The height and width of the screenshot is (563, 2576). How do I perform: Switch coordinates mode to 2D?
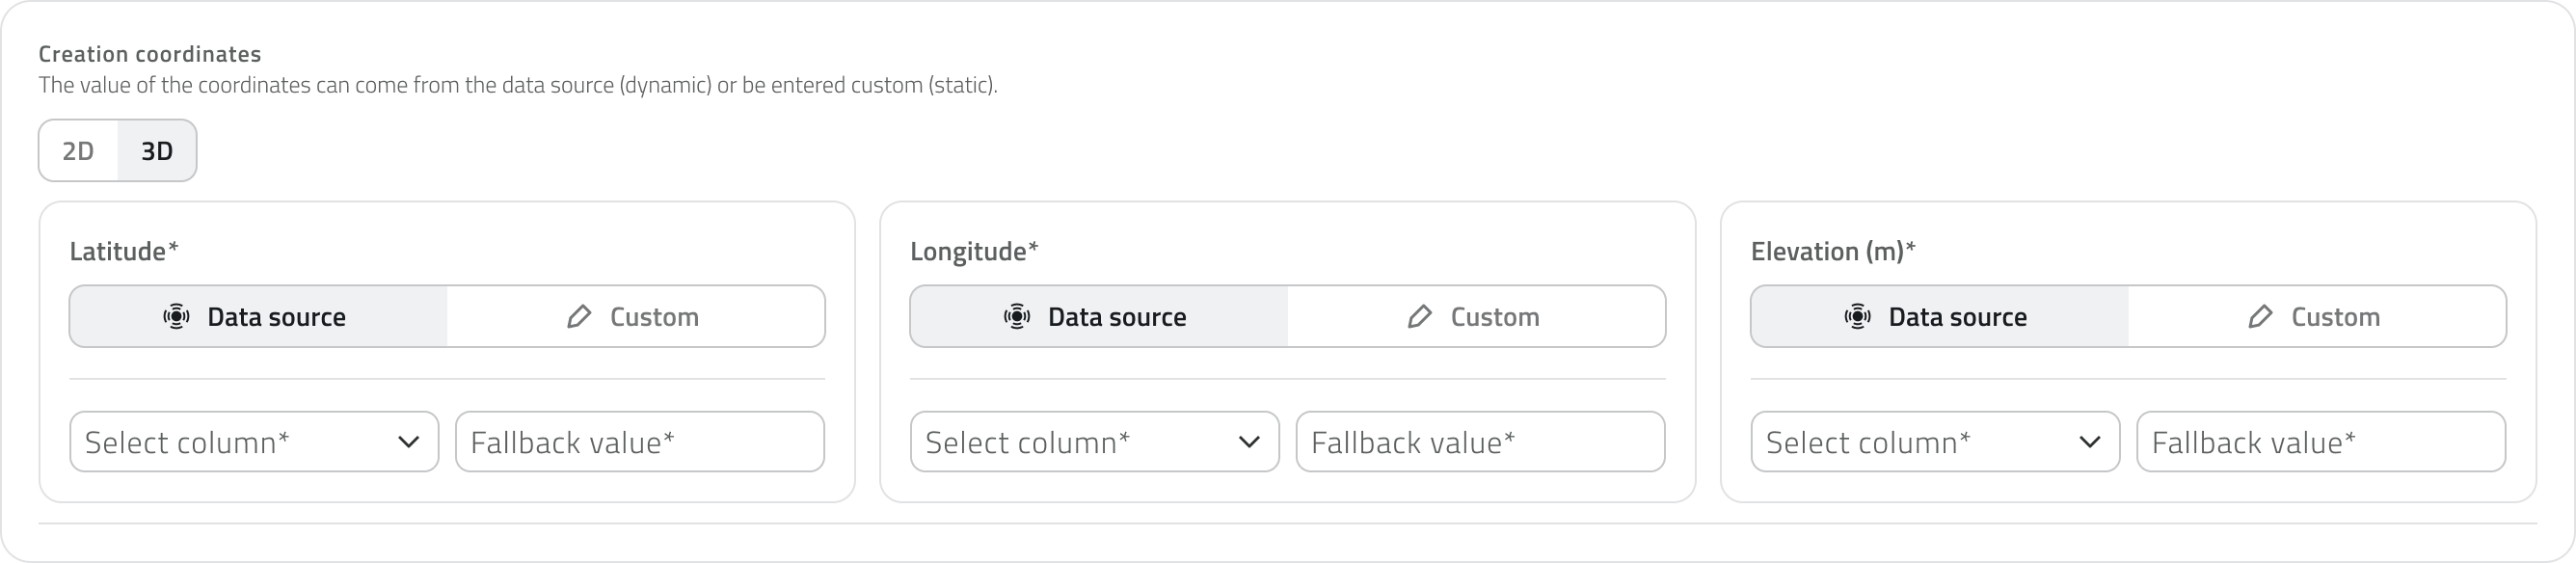pyautogui.click(x=78, y=151)
